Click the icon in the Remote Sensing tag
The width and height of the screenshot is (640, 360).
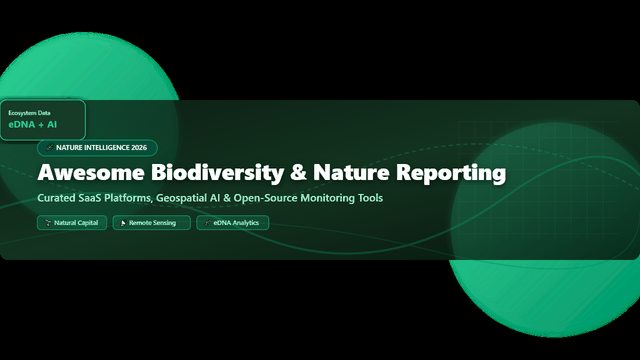click(x=123, y=223)
